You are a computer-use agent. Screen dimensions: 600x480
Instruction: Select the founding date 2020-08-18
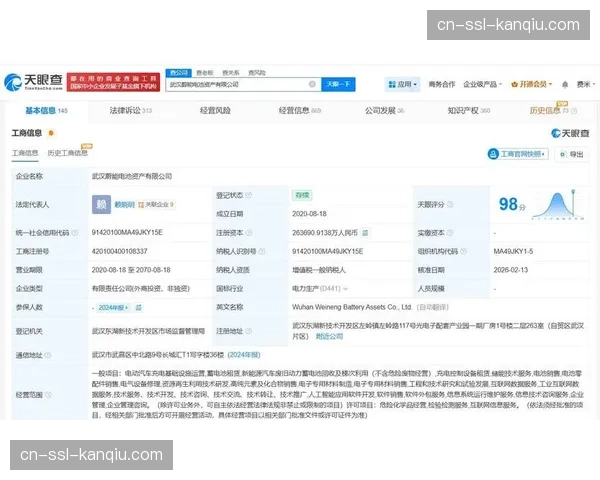click(x=309, y=214)
